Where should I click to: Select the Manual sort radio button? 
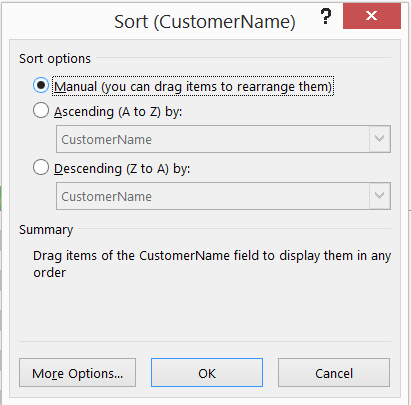click(x=41, y=86)
